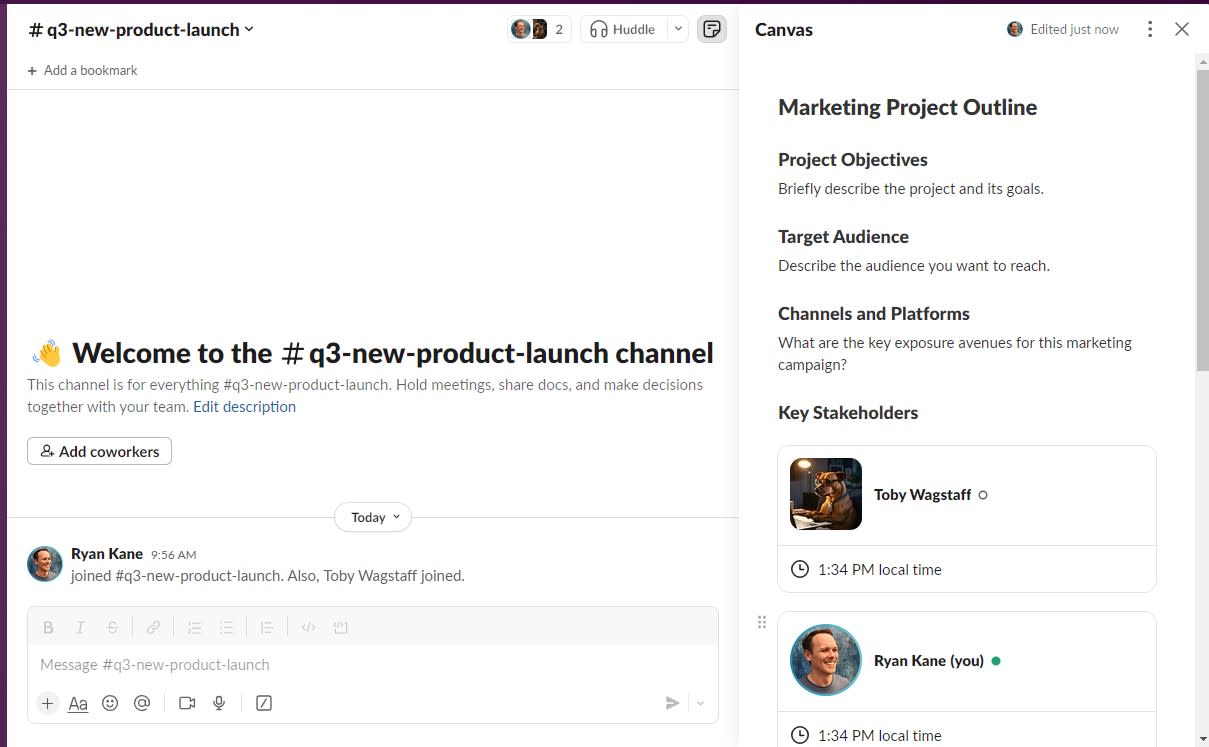Open canvas more actions three-dot menu
1209x747 pixels.
pos(1150,29)
